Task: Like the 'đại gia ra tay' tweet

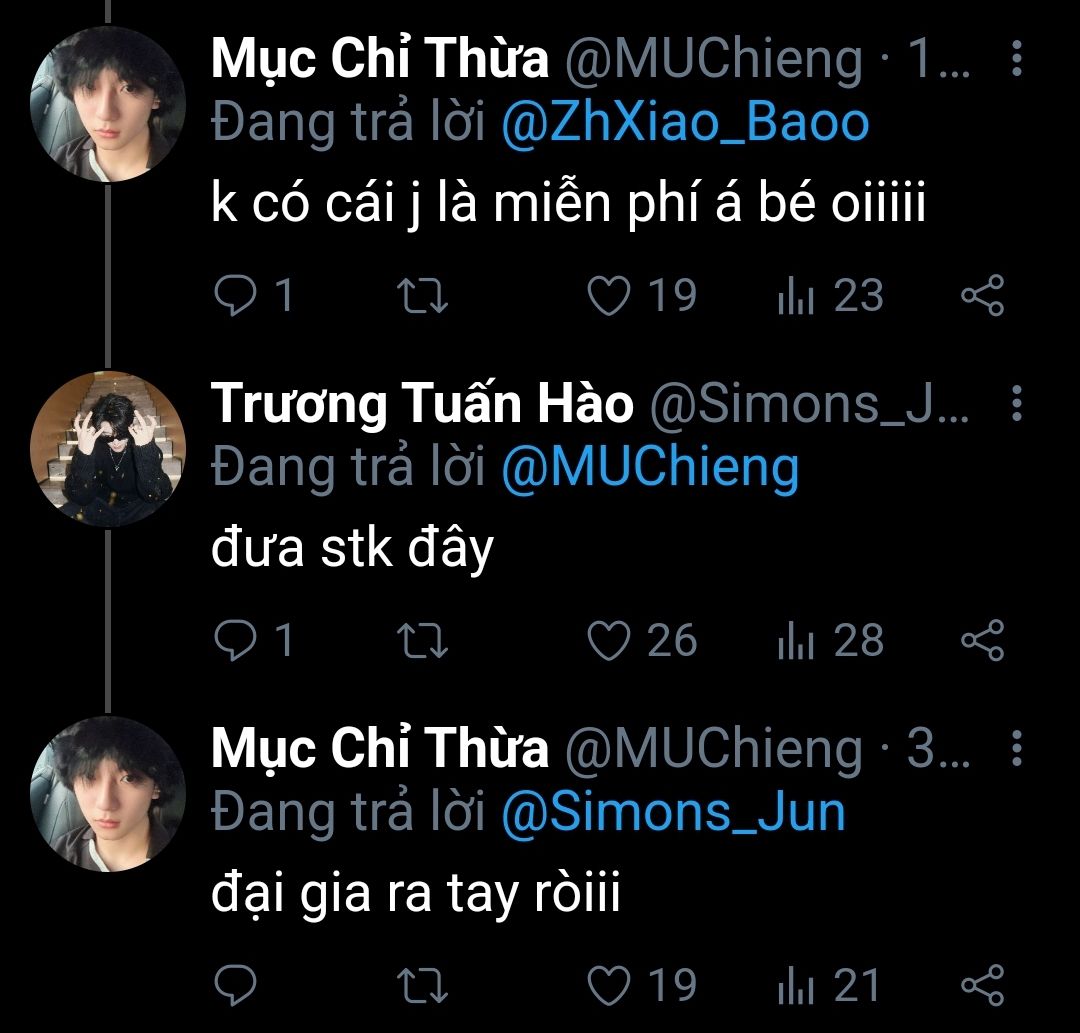Action: coord(609,984)
